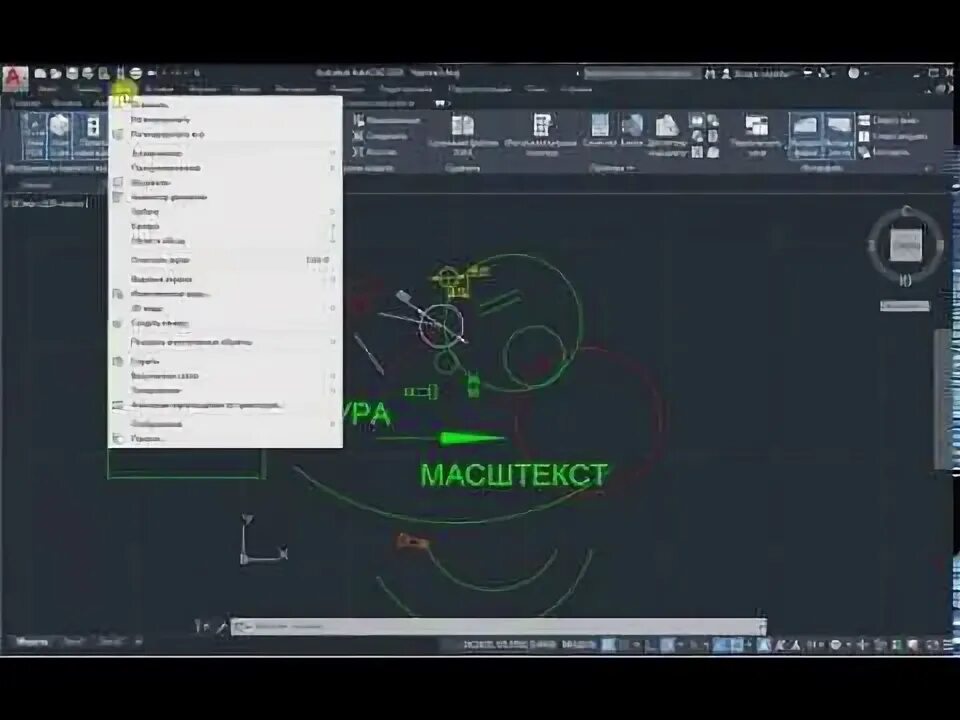Click the AutoCAD application menu button

[14, 76]
